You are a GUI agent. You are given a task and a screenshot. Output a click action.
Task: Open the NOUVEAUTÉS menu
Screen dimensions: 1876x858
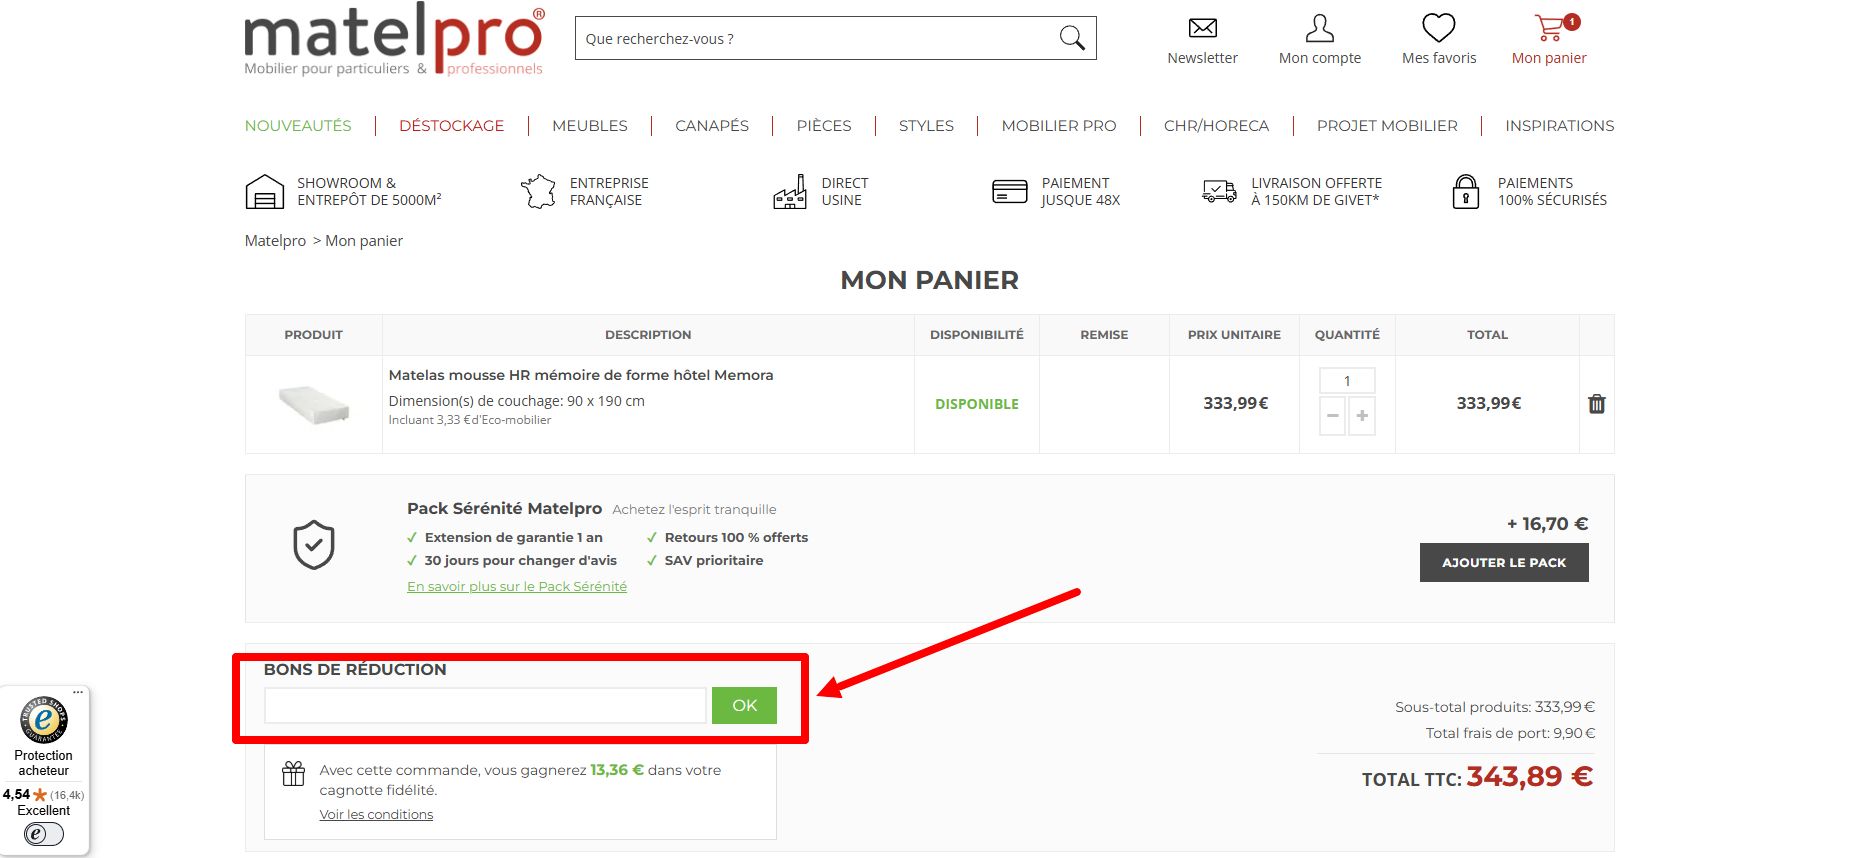298,125
